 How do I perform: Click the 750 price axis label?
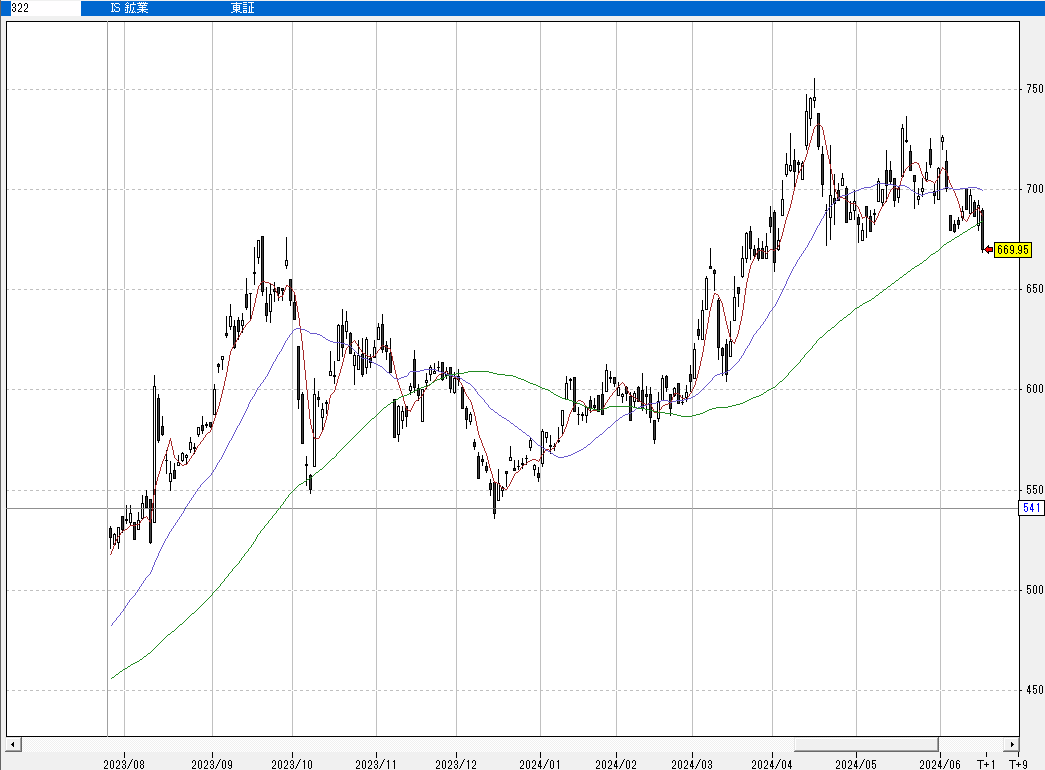1035,89
